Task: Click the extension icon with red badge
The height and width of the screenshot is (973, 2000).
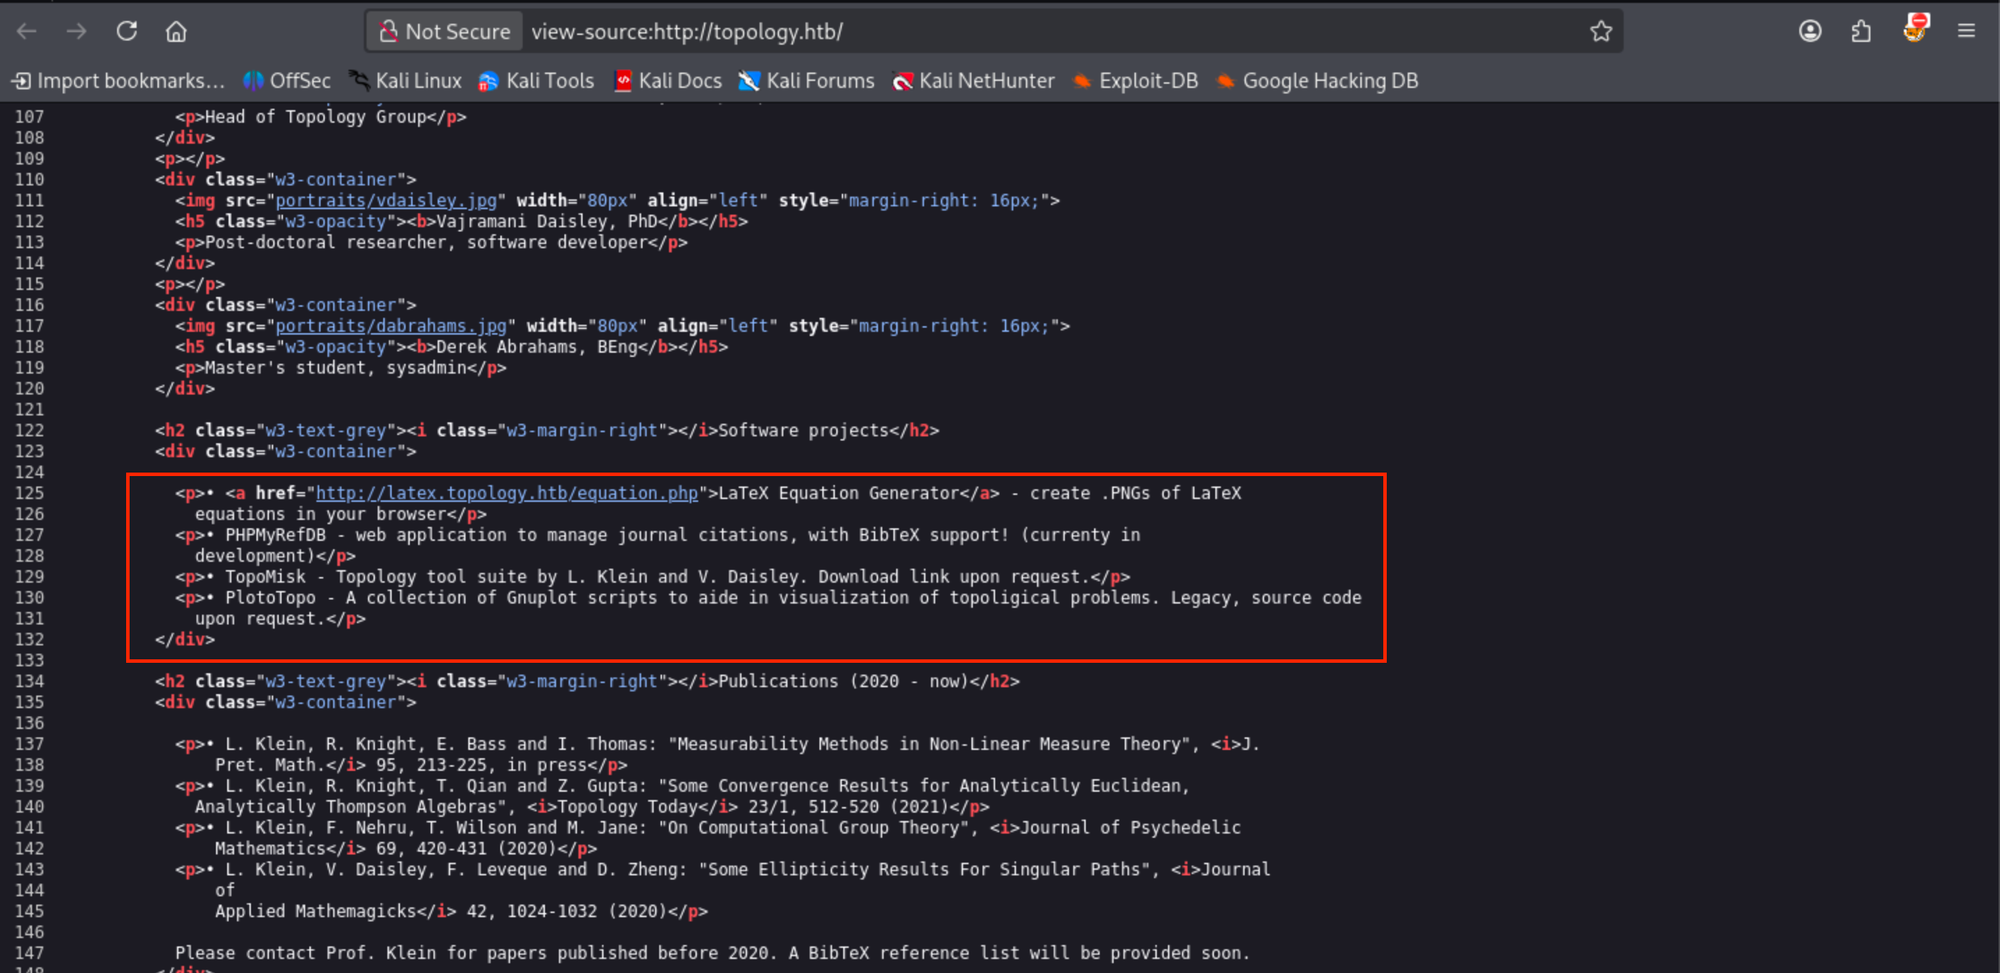Action: pyautogui.click(x=1915, y=30)
